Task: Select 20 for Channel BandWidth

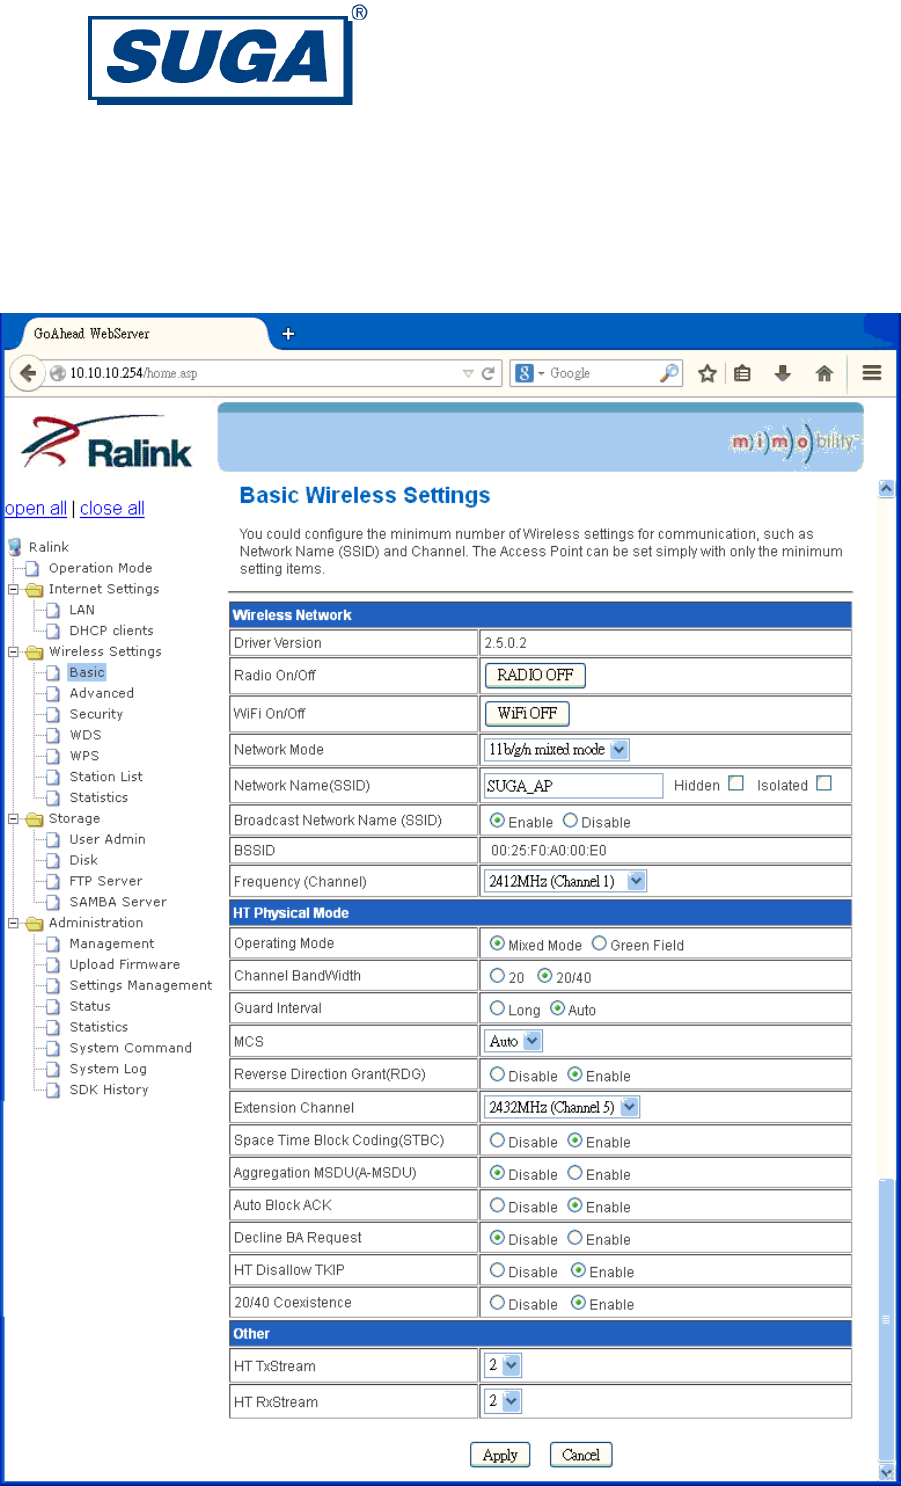Action: coord(497,975)
